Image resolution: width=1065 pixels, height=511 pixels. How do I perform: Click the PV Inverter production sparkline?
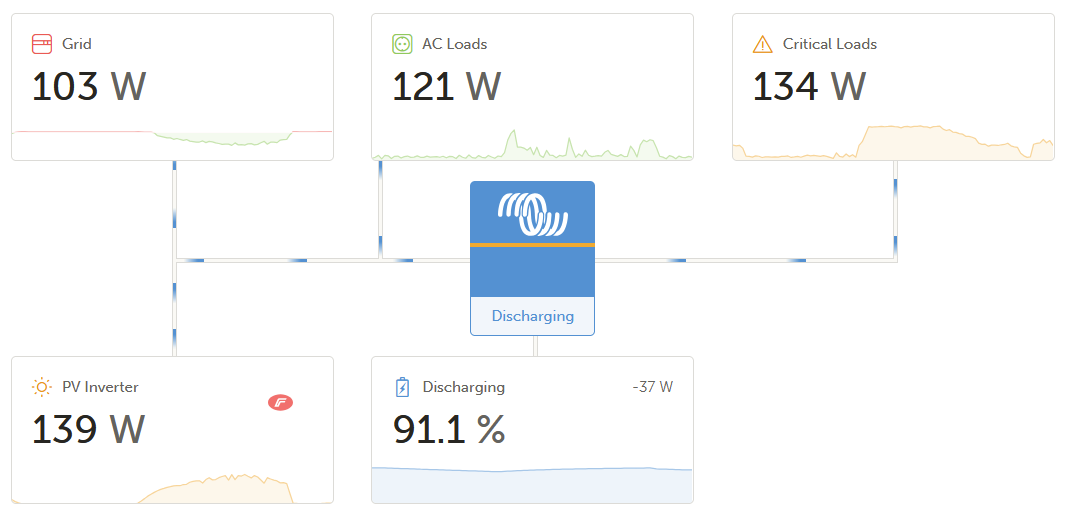click(x=173, y=489)
